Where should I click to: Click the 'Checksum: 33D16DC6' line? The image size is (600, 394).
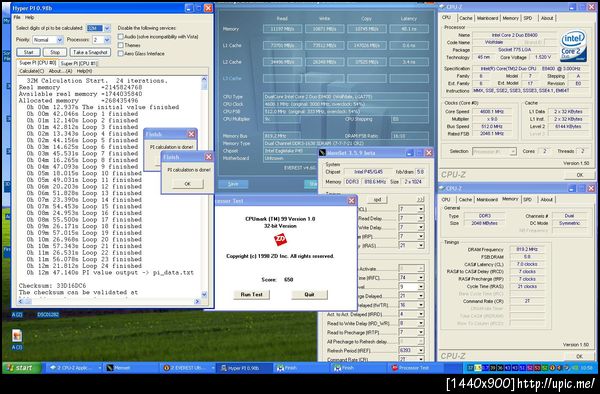tap(52, 286)
